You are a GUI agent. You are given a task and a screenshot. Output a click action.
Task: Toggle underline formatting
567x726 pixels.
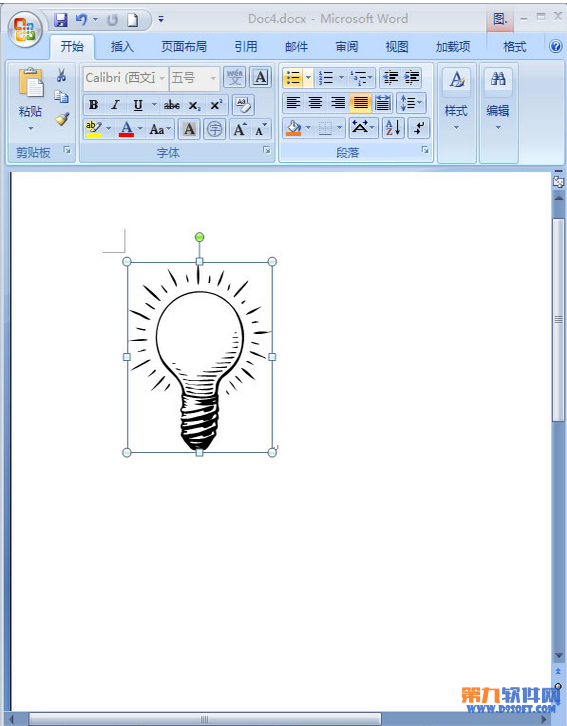[137, 105]
